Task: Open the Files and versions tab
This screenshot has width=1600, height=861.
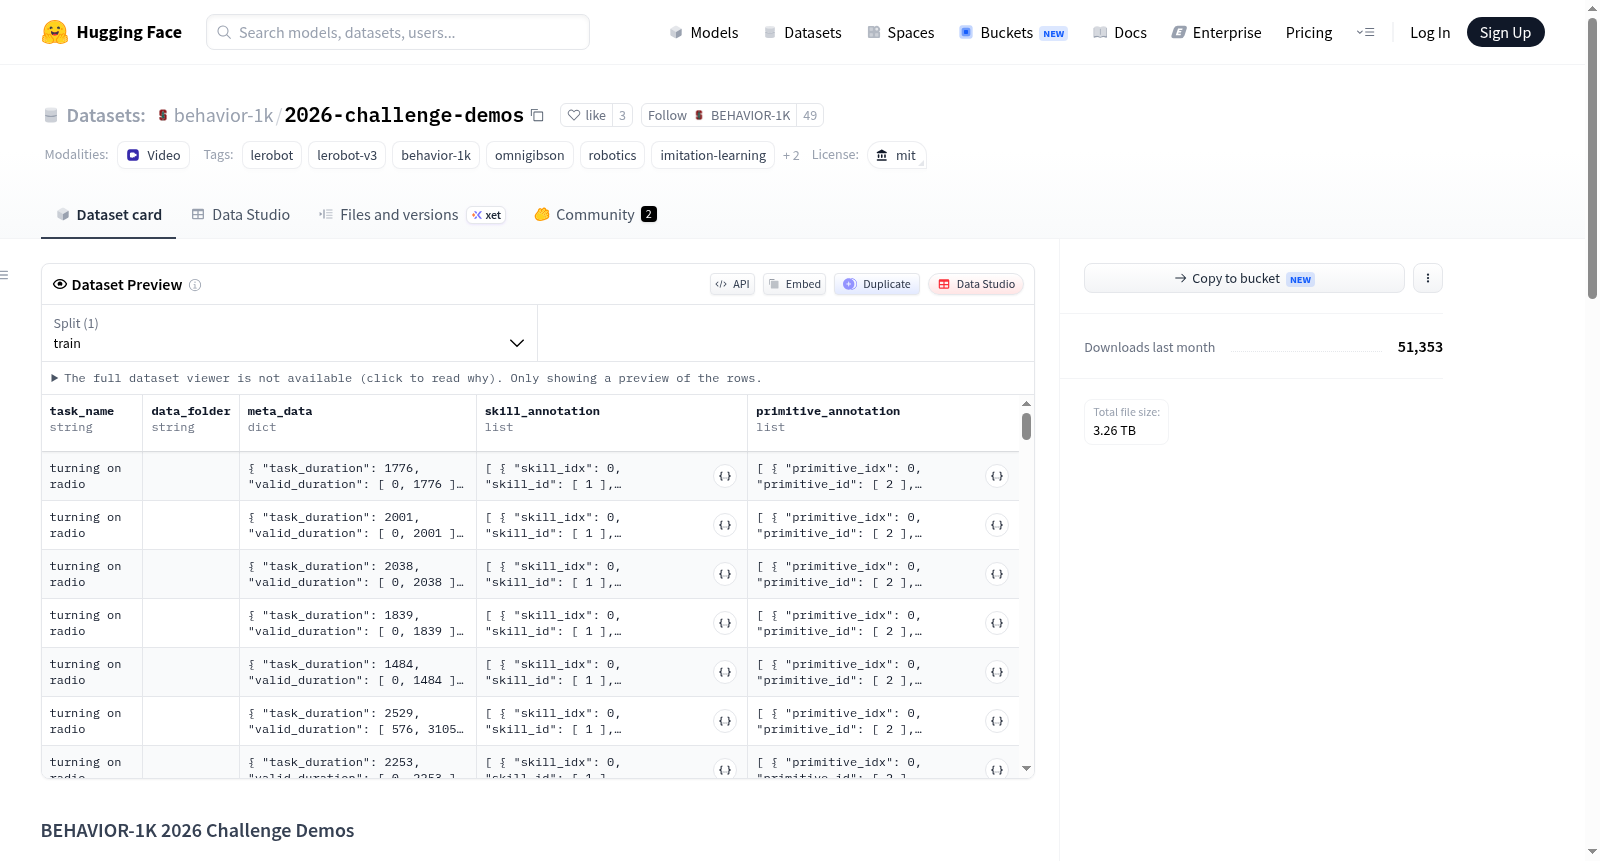Action: (412, 214)
